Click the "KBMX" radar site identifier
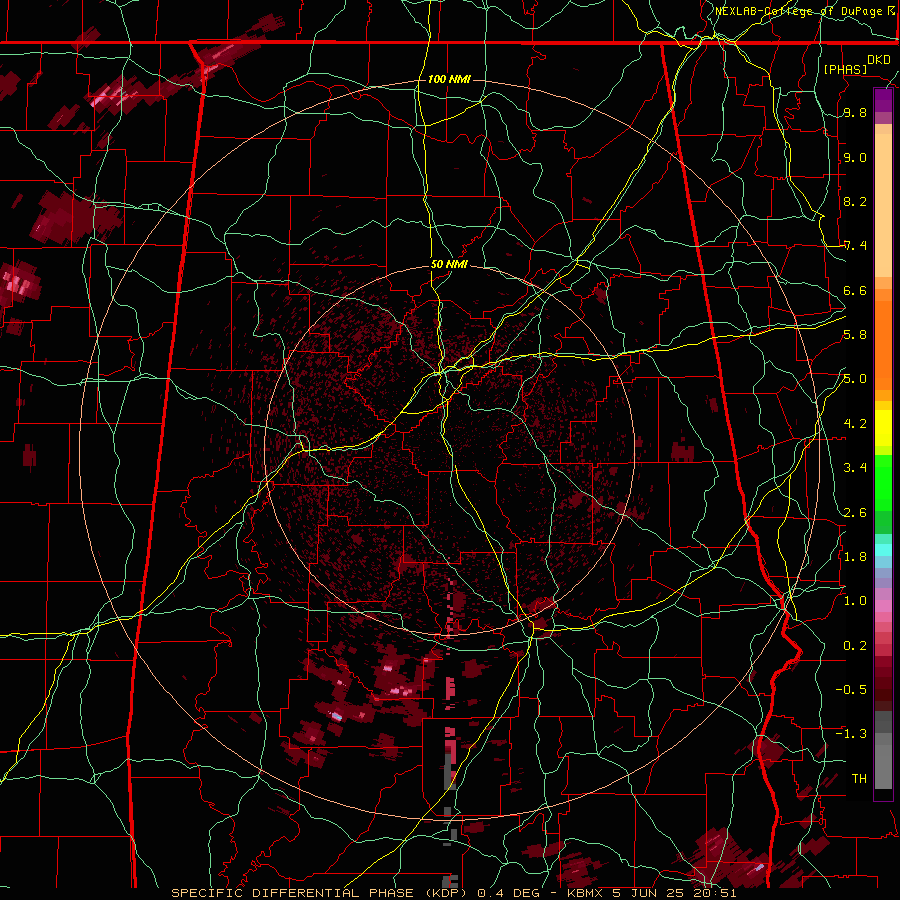 584,893
